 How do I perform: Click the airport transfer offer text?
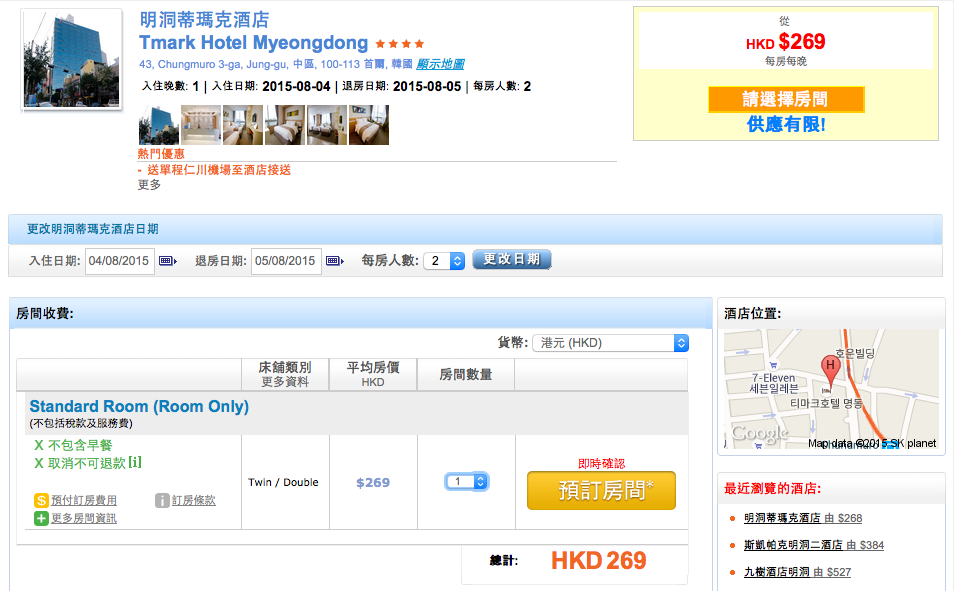[219, 170]
